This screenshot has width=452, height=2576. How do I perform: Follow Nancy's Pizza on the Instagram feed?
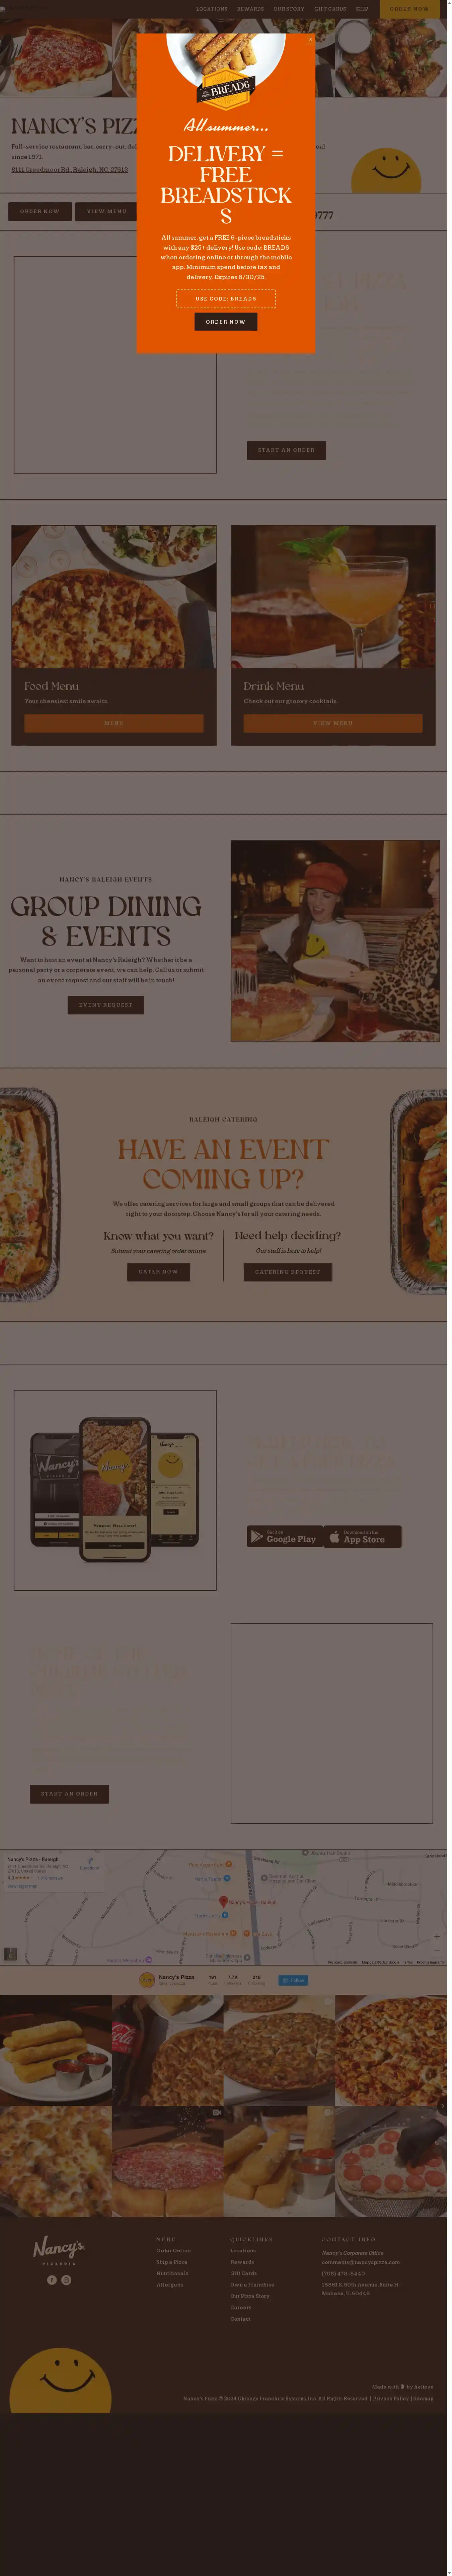[293, 1979]
